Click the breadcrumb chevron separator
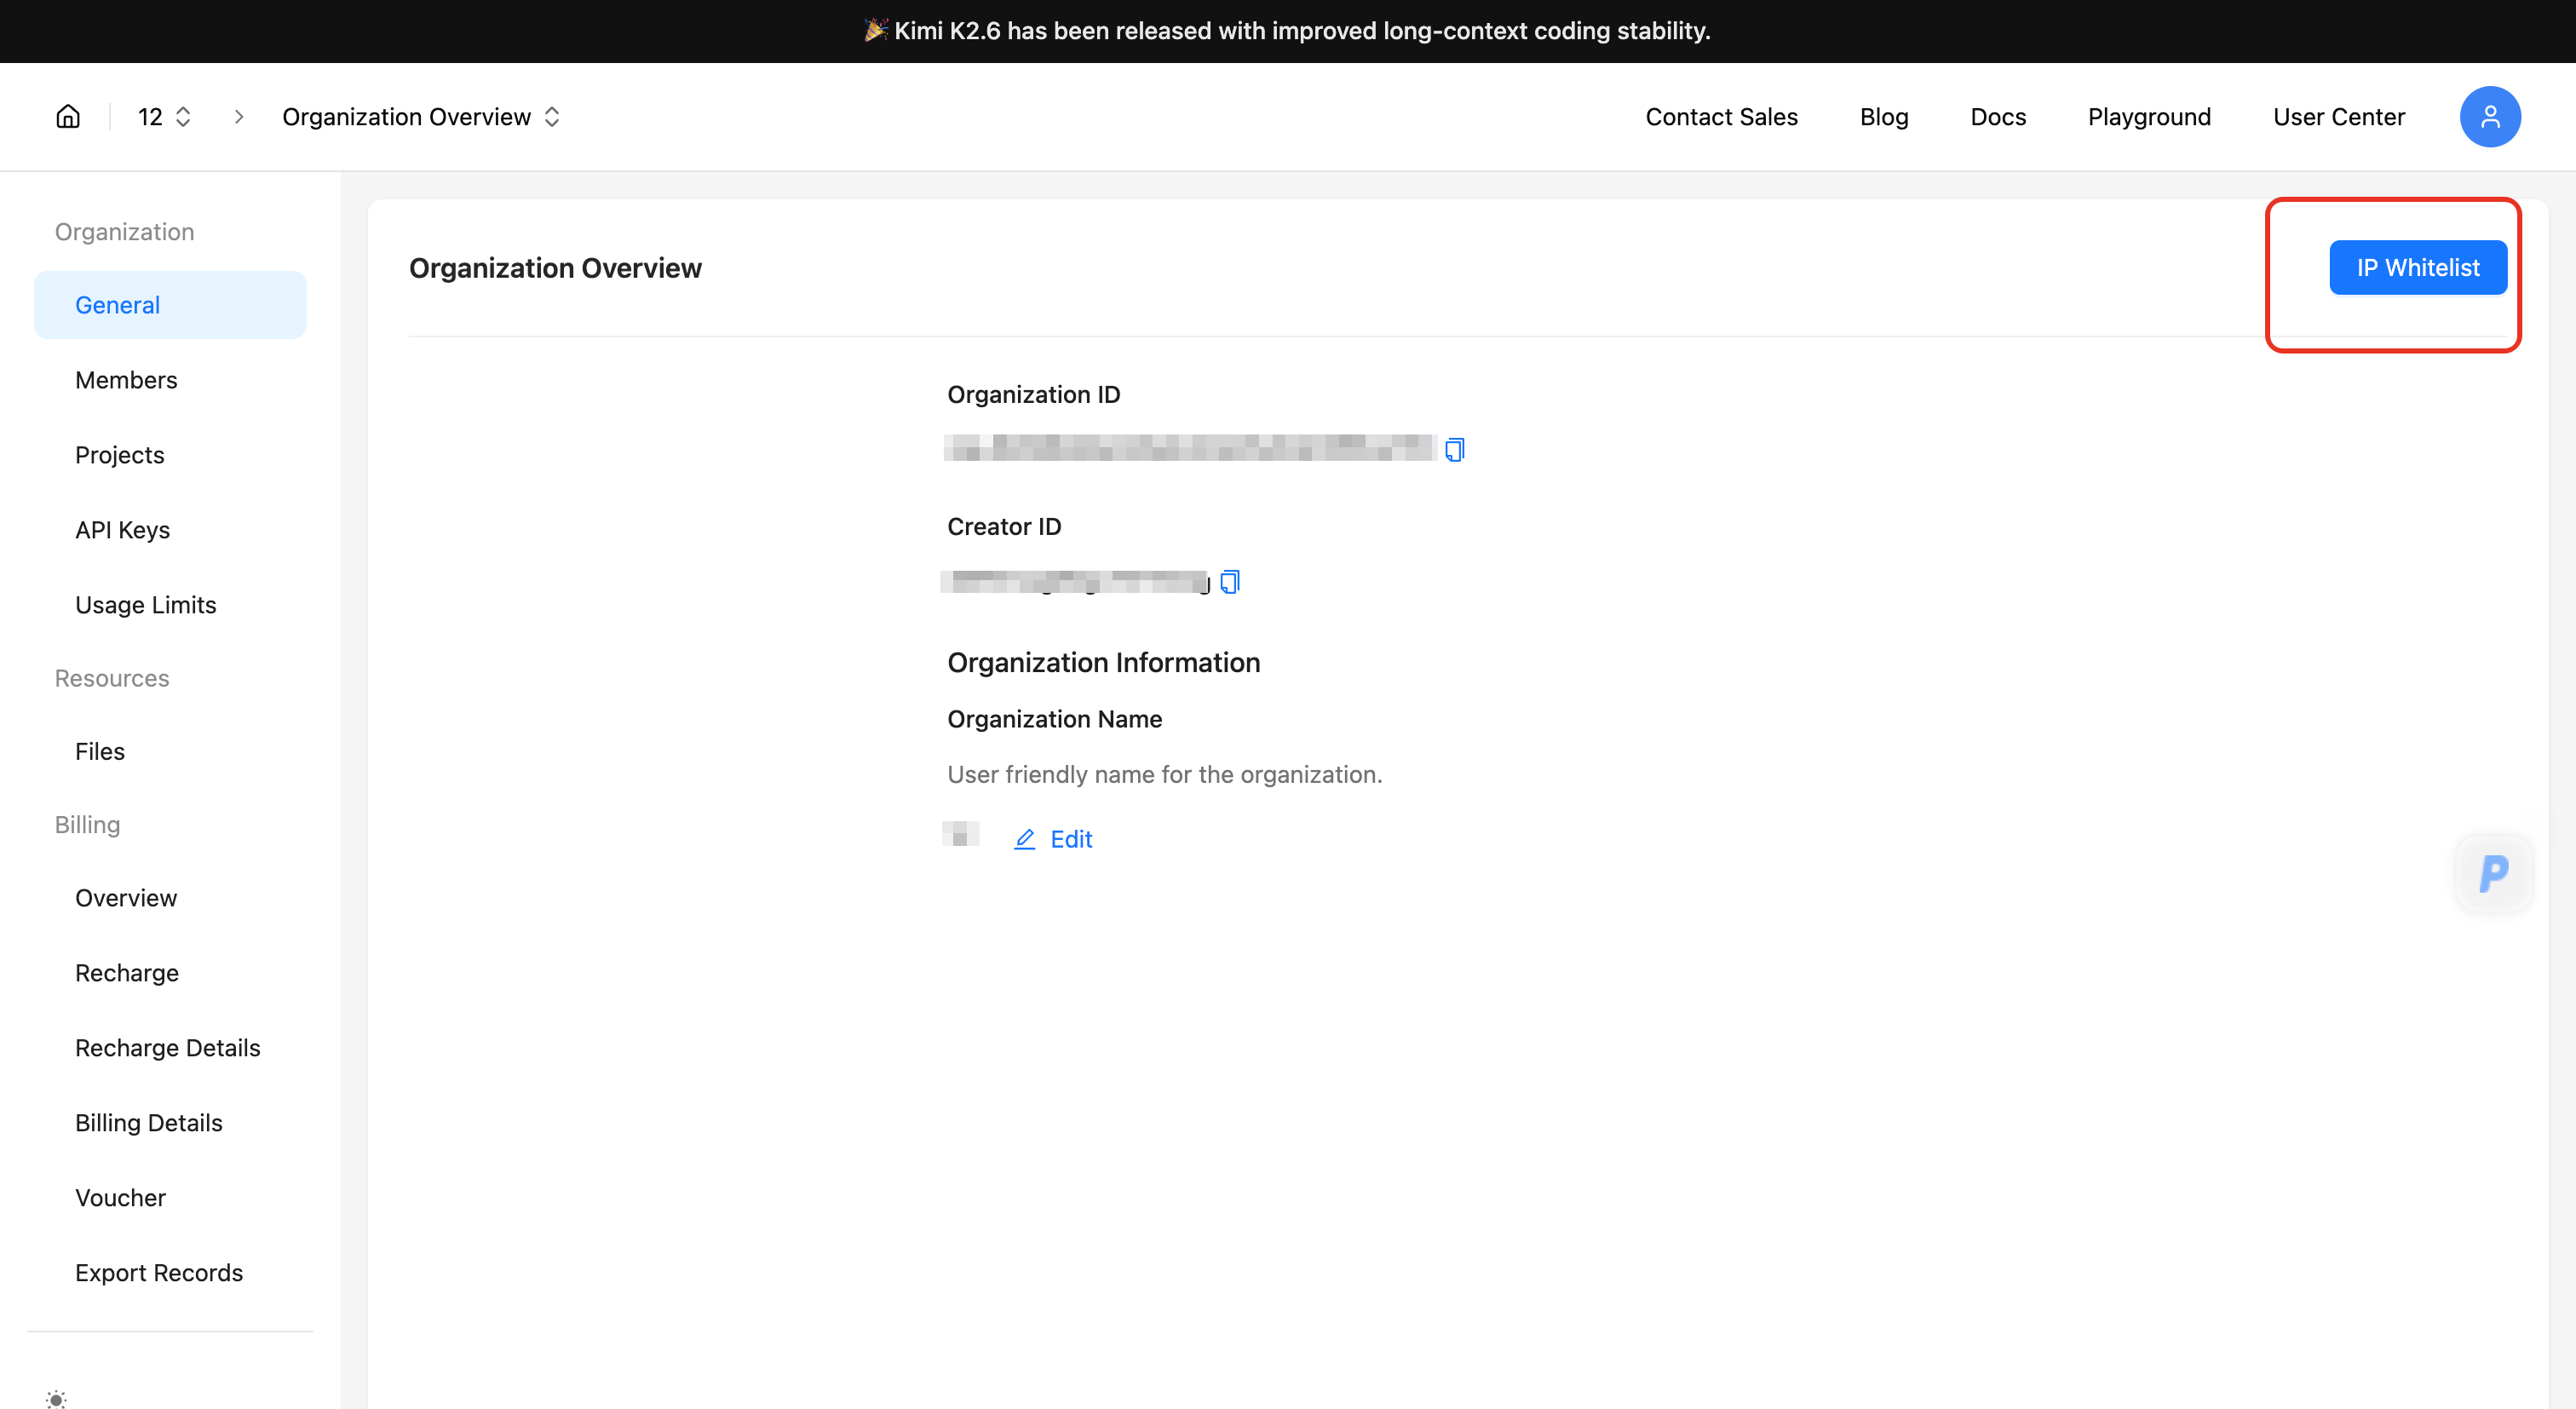Screen dimensions: 2576x1409 click(238, 117)
